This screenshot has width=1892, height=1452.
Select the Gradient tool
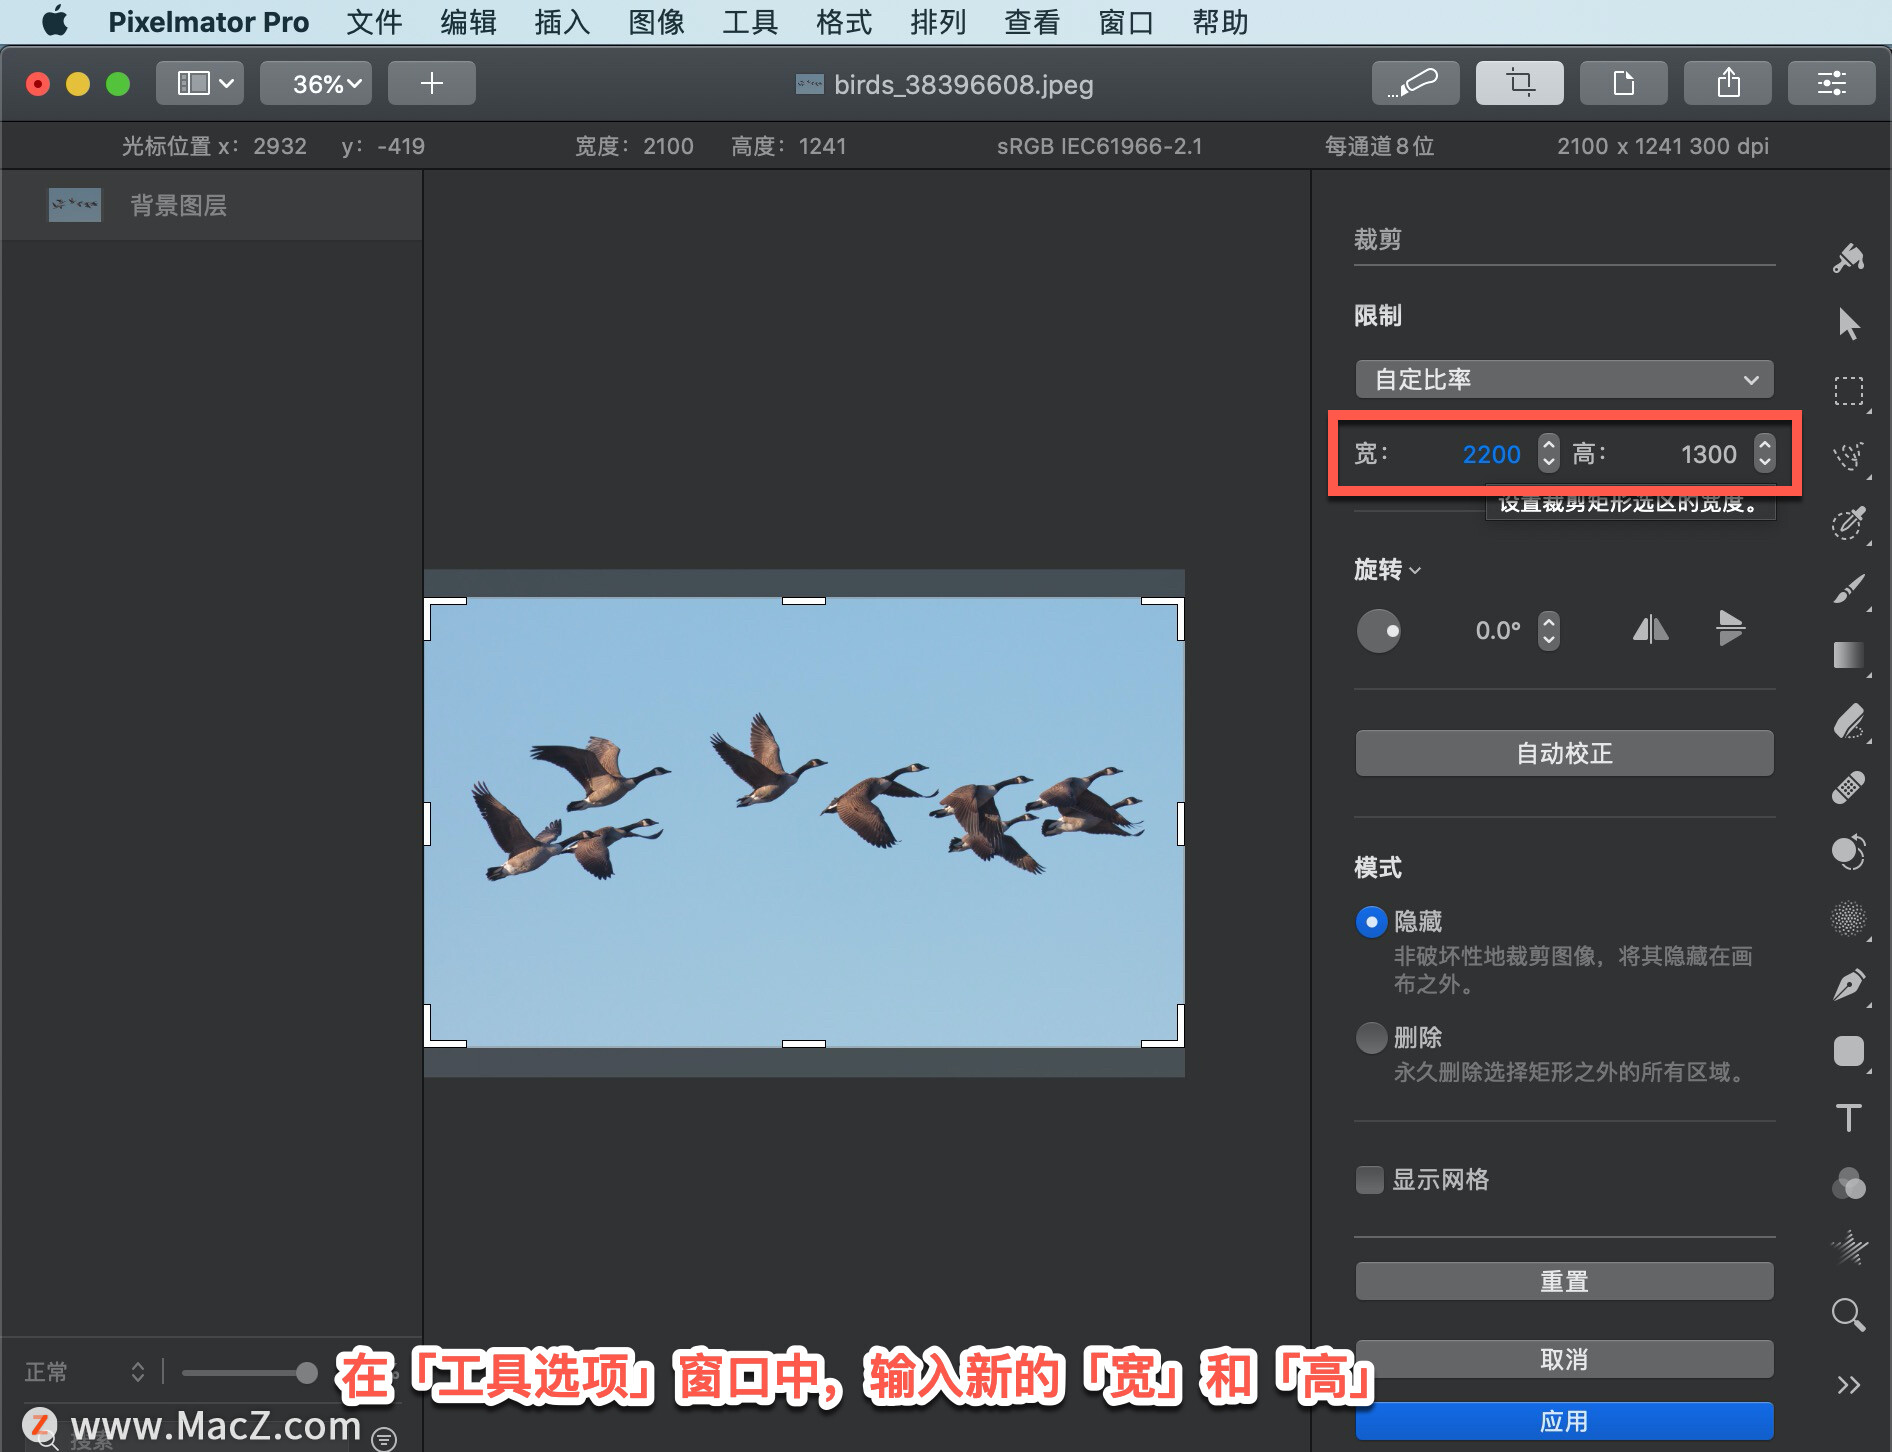1848,655
